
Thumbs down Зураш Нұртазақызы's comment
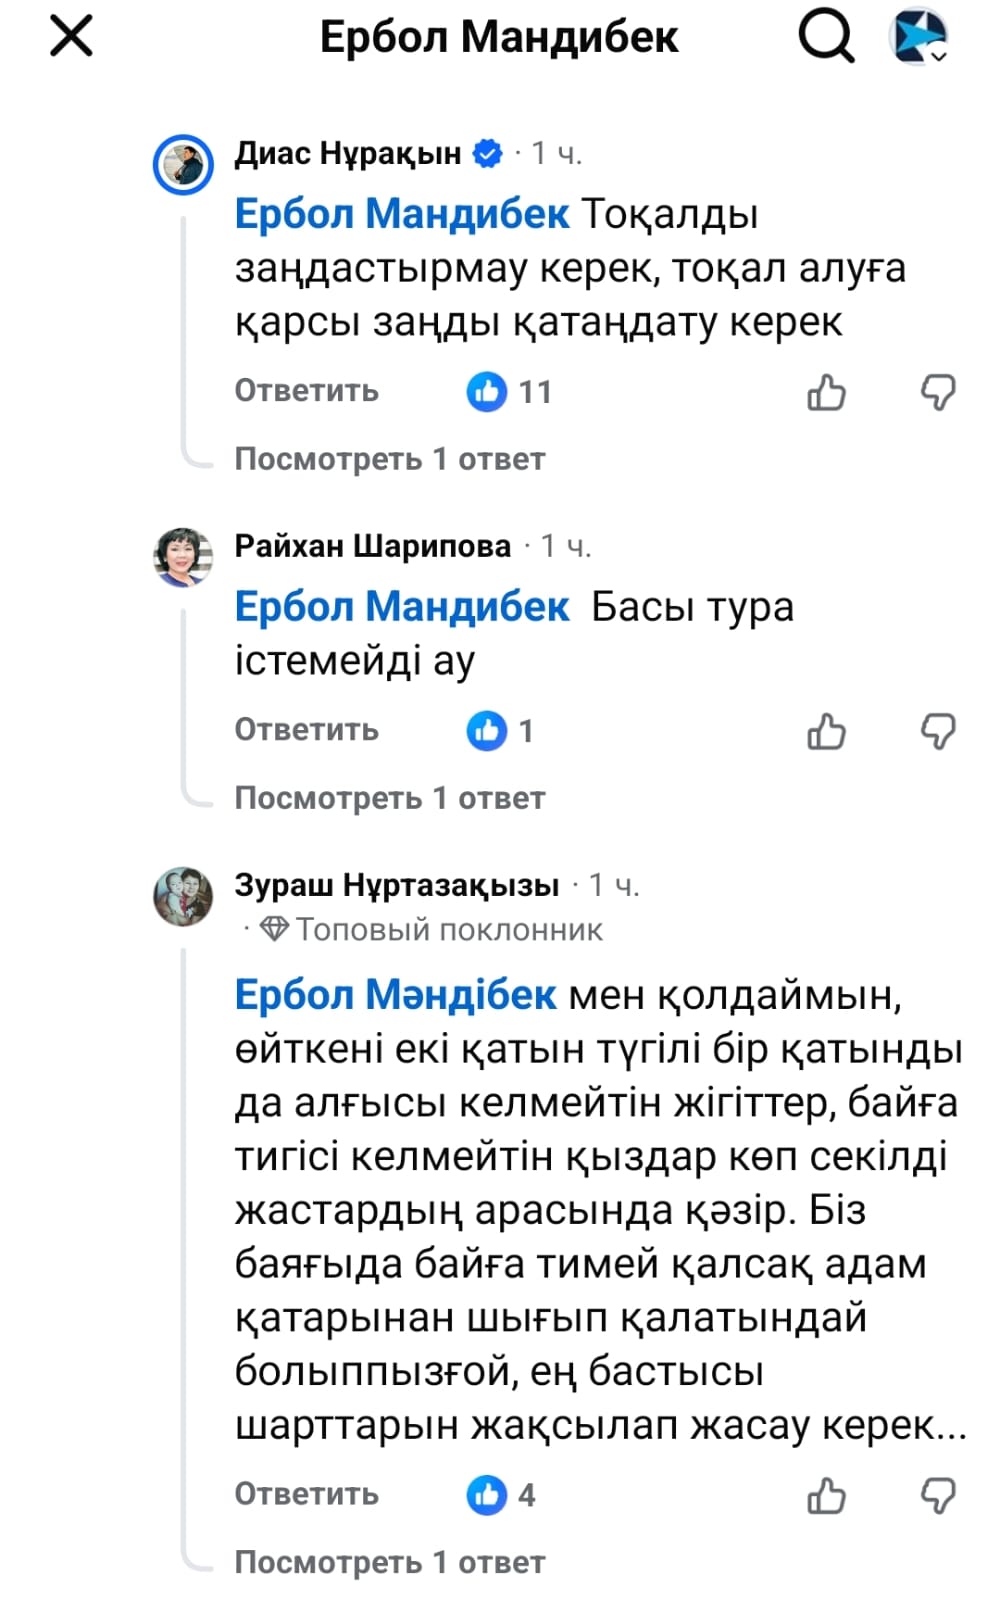[x=938, y=1495]
